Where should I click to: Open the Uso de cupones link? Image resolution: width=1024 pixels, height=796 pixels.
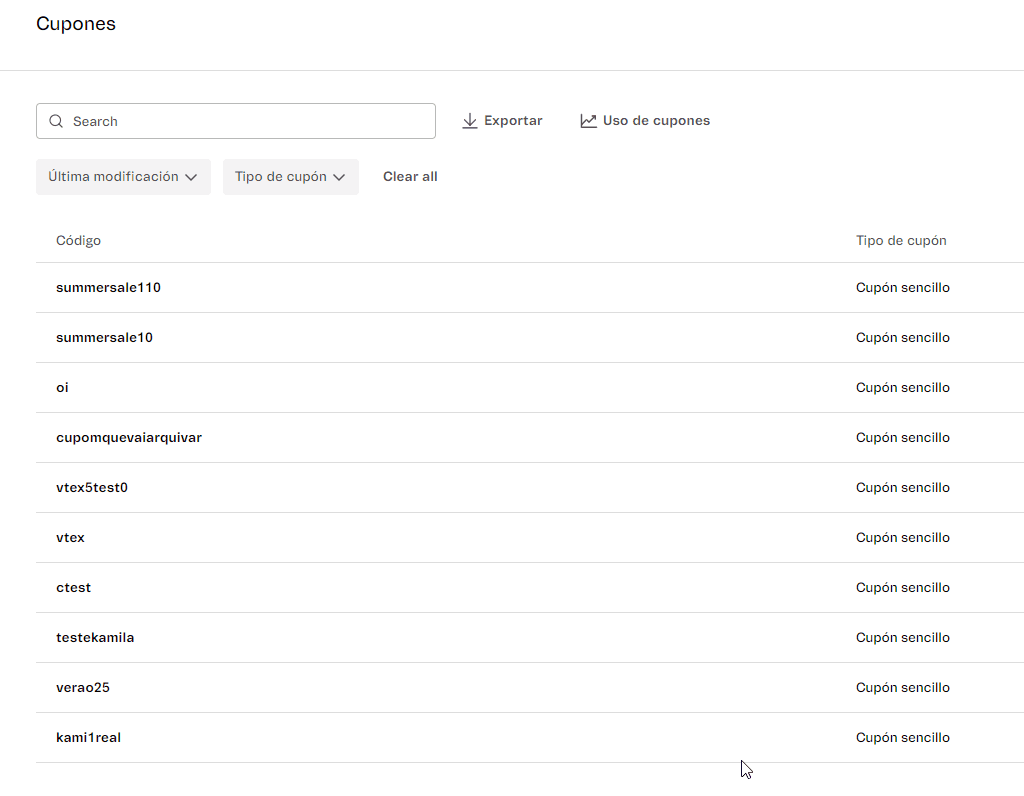(656, 121)
